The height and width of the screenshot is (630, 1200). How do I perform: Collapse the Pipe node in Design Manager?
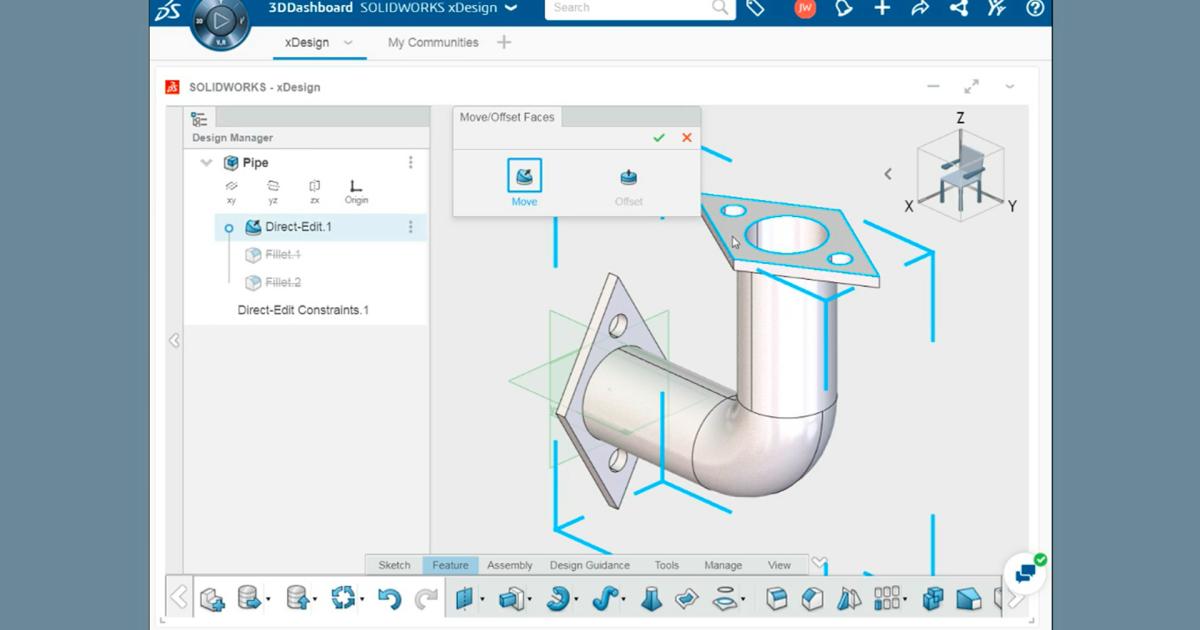tap(206, 162)
